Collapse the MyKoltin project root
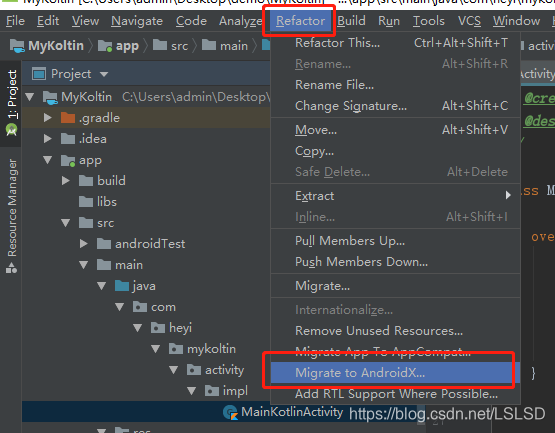 click(x=30, y=97)
